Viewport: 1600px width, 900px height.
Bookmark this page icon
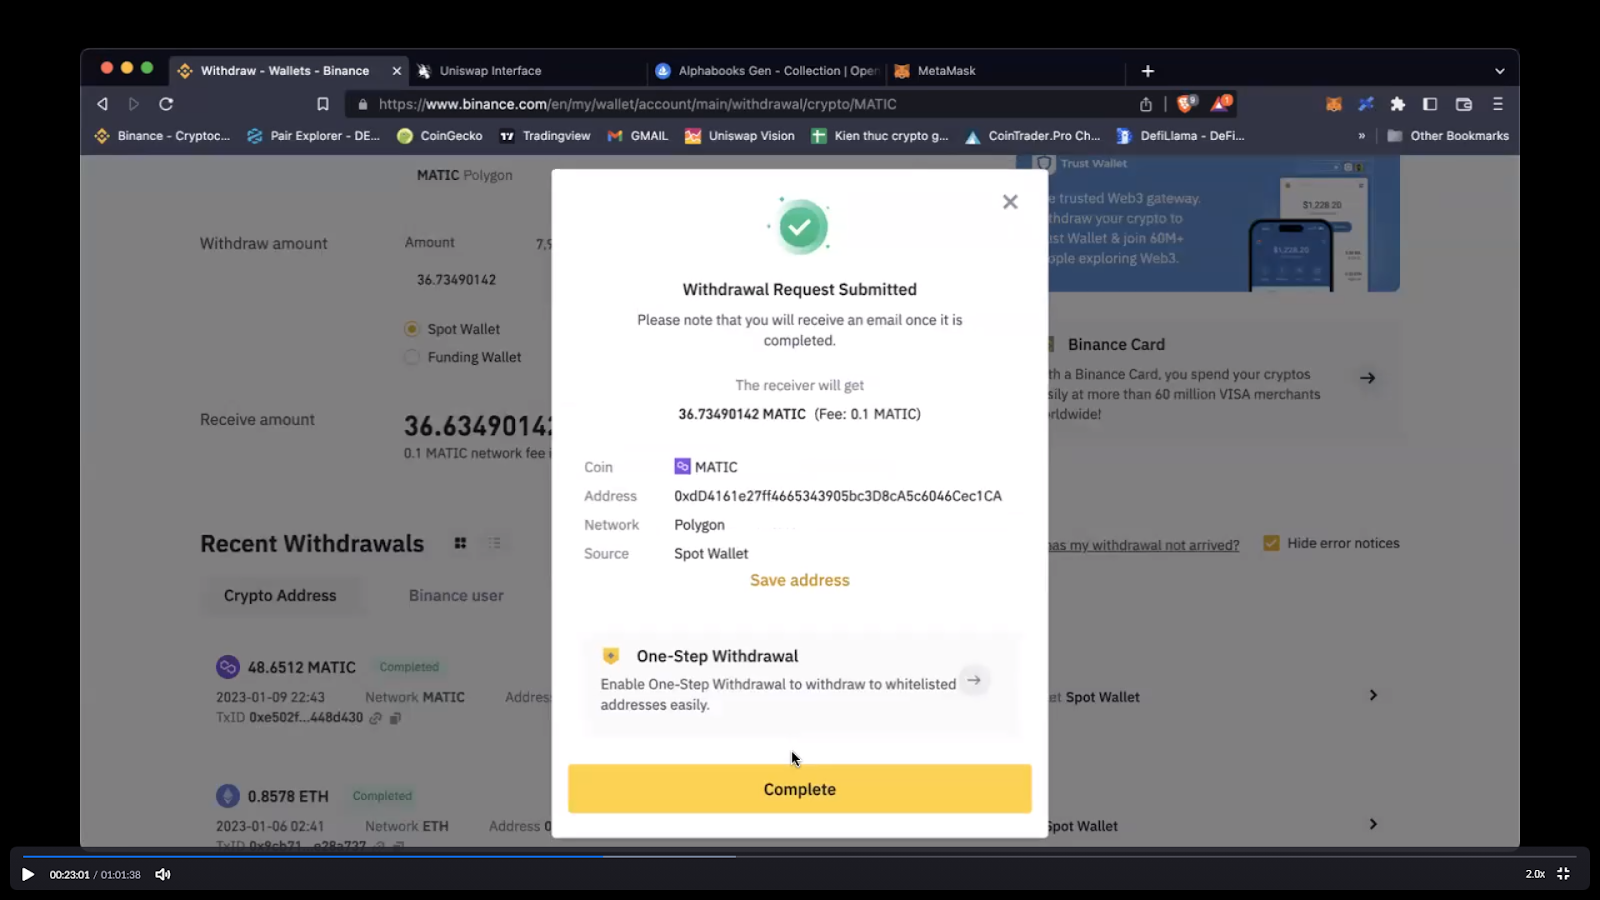(322, 104)
